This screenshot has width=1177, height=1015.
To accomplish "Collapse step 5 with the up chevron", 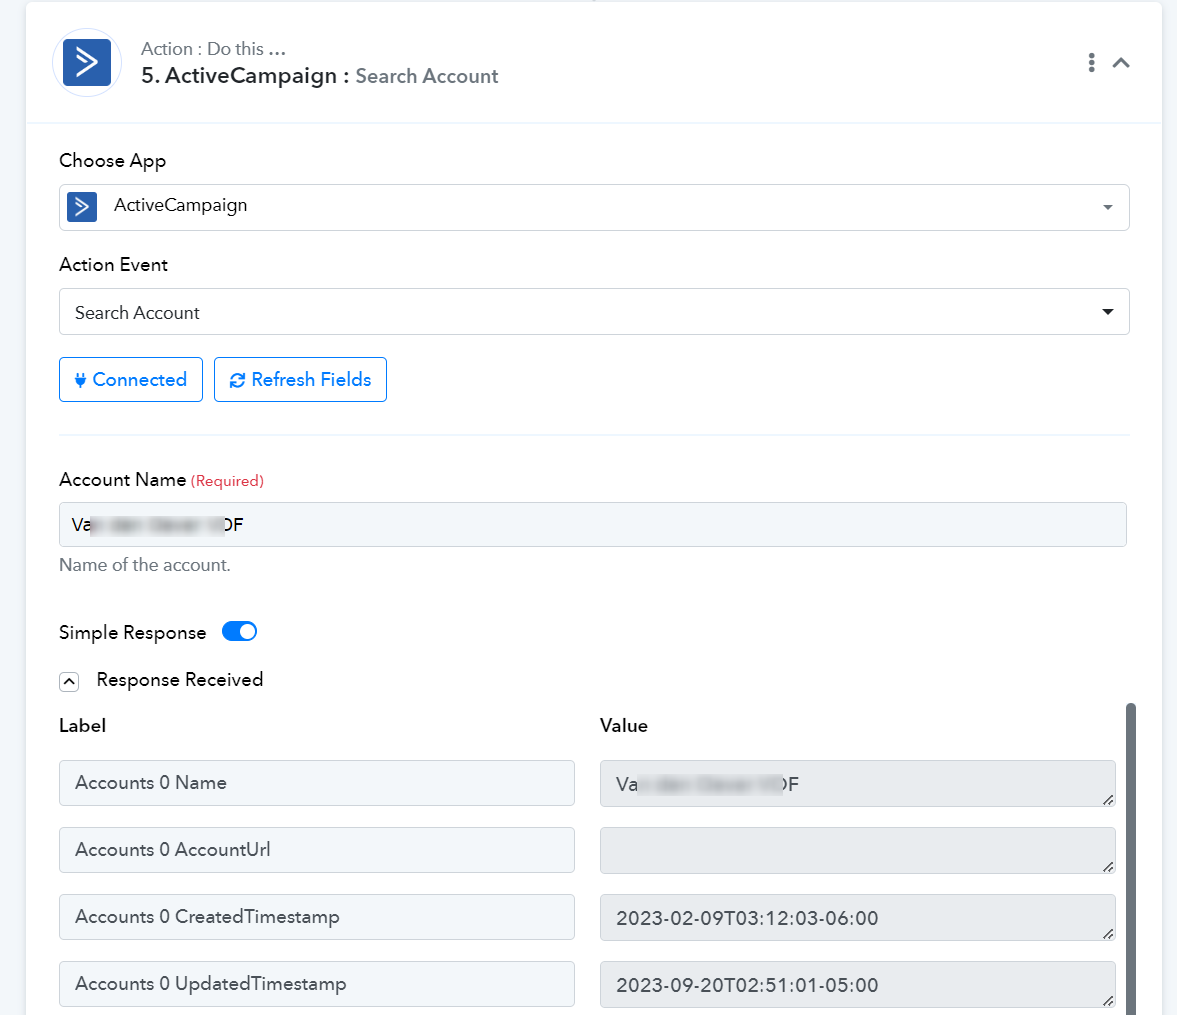I will [1121, 63].
